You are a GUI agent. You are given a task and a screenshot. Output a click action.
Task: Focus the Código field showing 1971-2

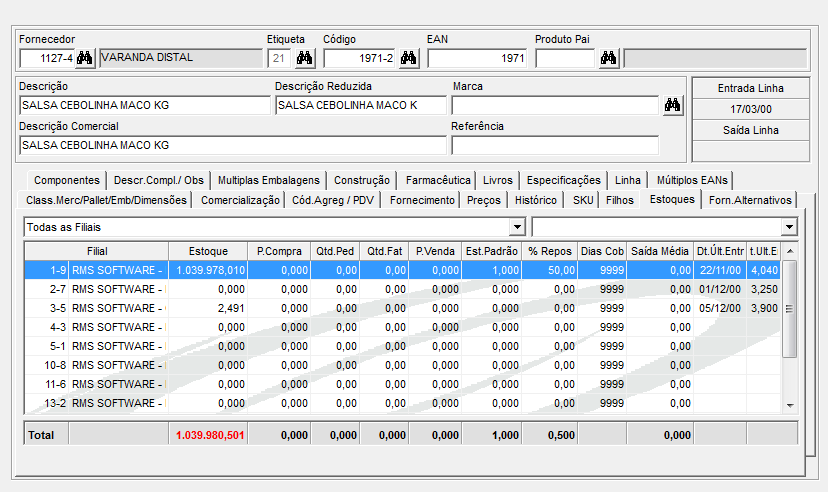[360, 58]
